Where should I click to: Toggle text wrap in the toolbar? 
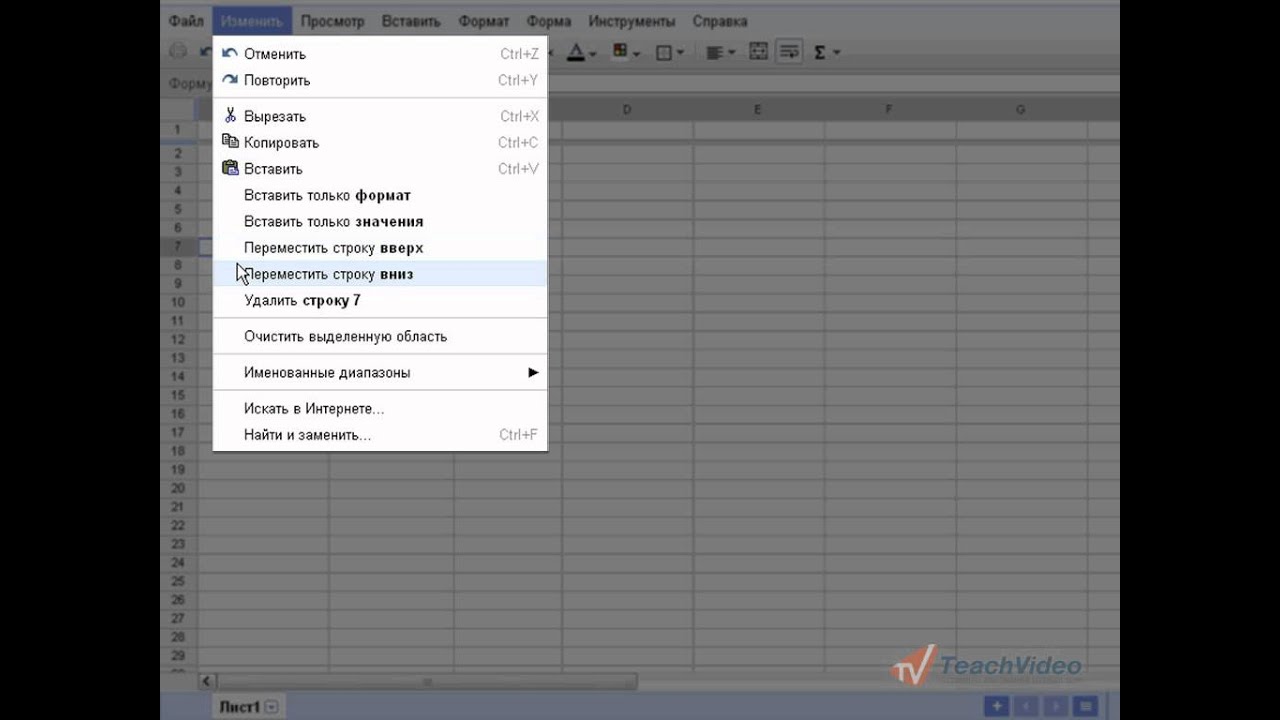point(789,51)
